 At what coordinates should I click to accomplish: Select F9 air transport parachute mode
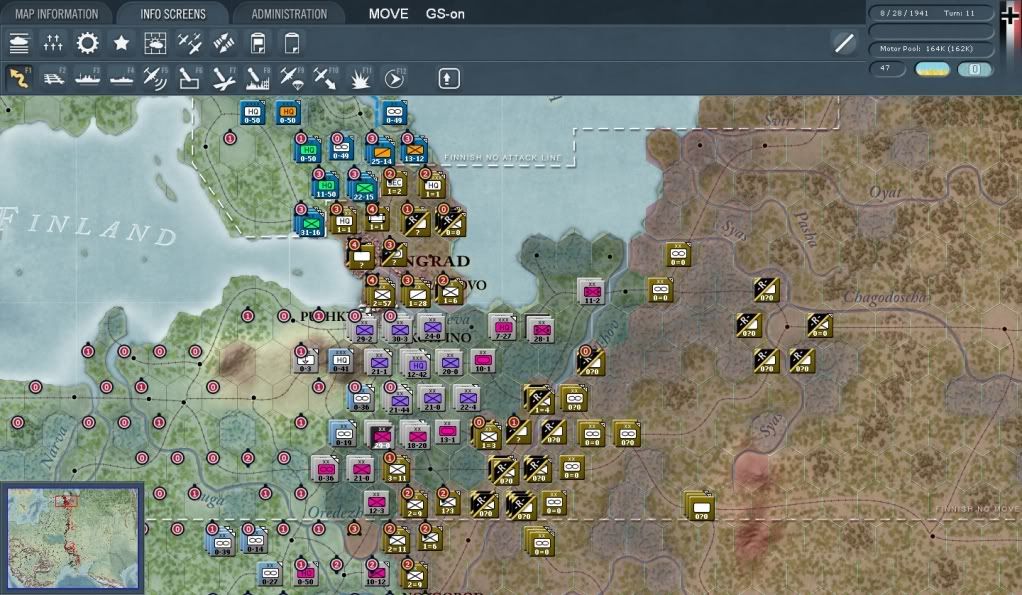291,78
